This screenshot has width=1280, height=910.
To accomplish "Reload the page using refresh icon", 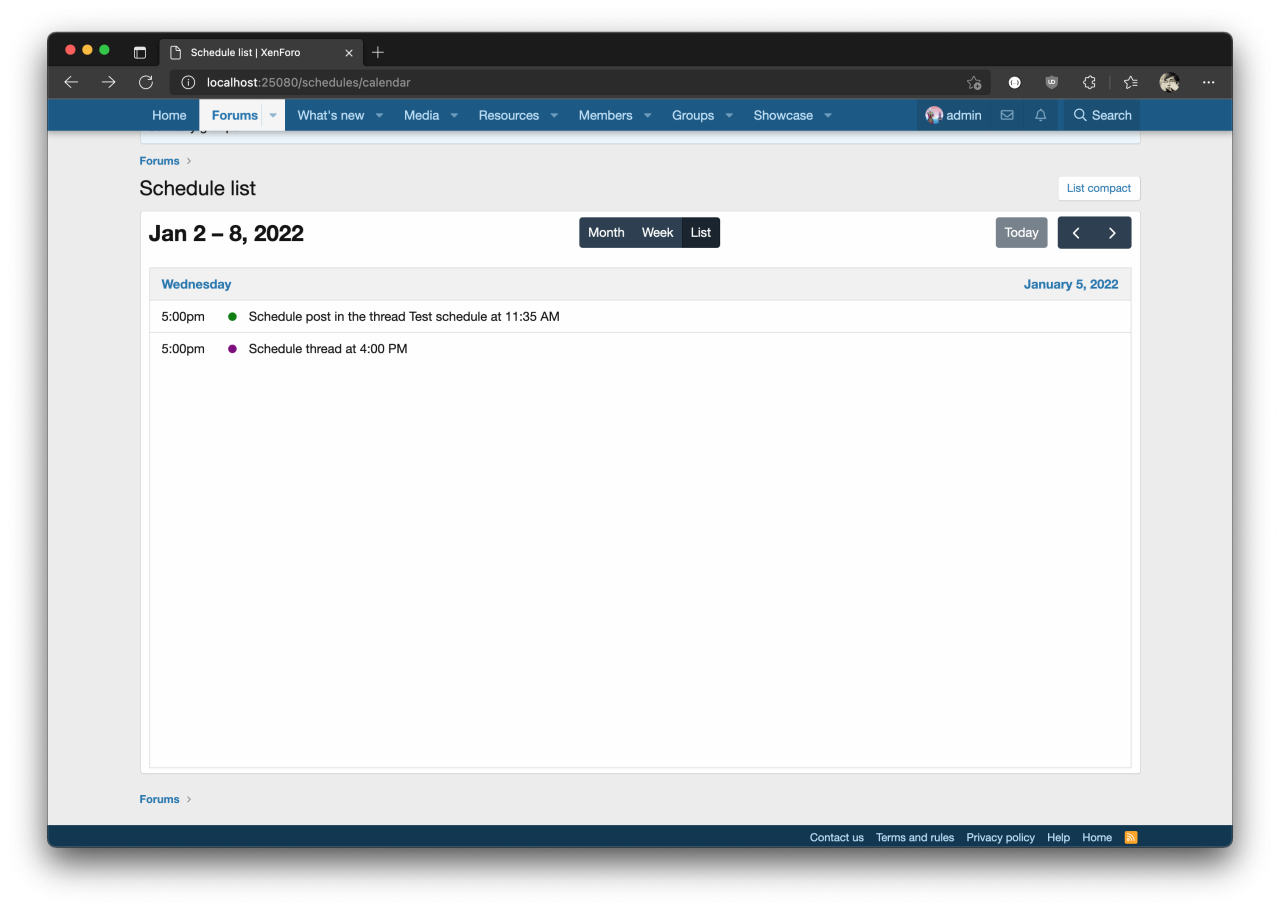I will (x=146, y=82).
